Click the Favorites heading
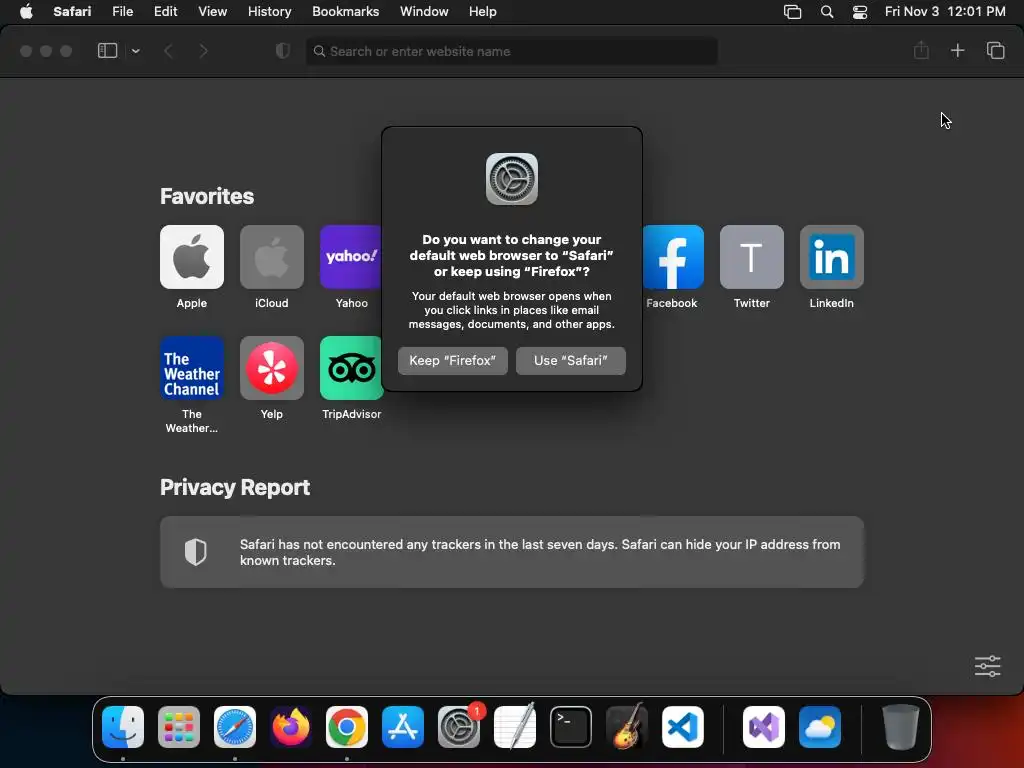The width and height of the screenshot is (1024, 768). tap(207, 196)
